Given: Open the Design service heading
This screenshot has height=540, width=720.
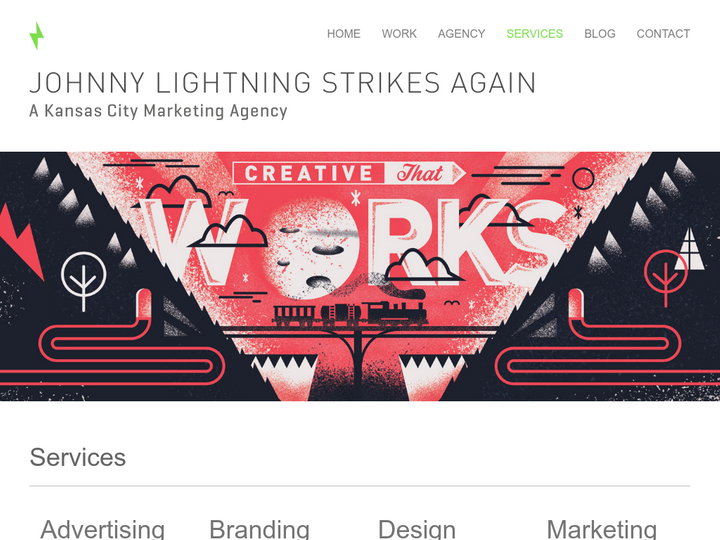Looking at the screenshot, I should [x=416, y=529].
